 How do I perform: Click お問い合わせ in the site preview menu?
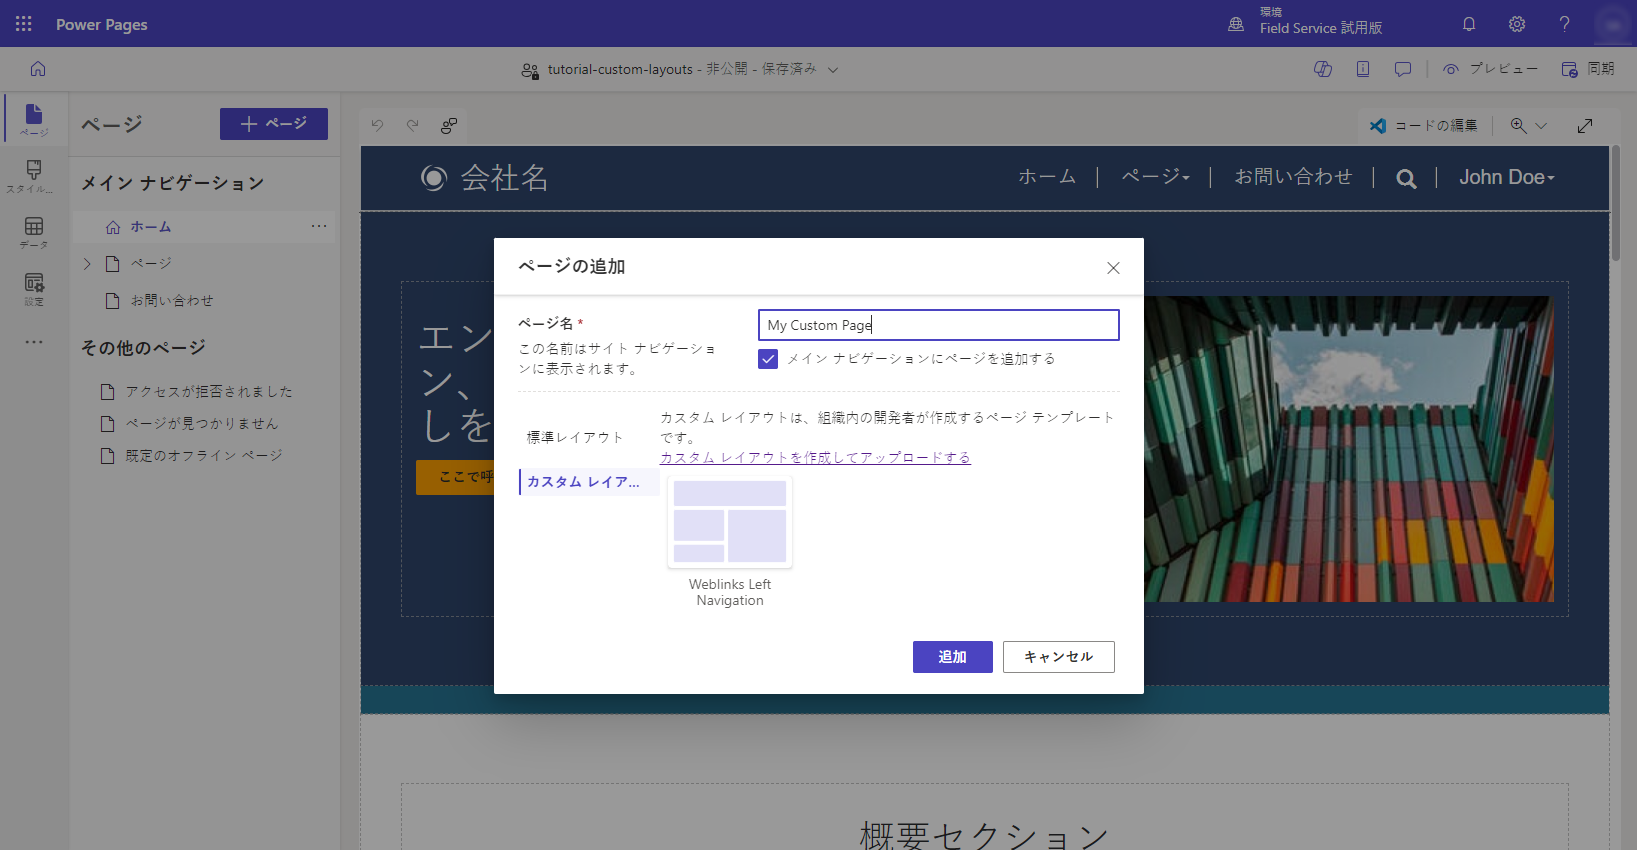pos(1293,177)
